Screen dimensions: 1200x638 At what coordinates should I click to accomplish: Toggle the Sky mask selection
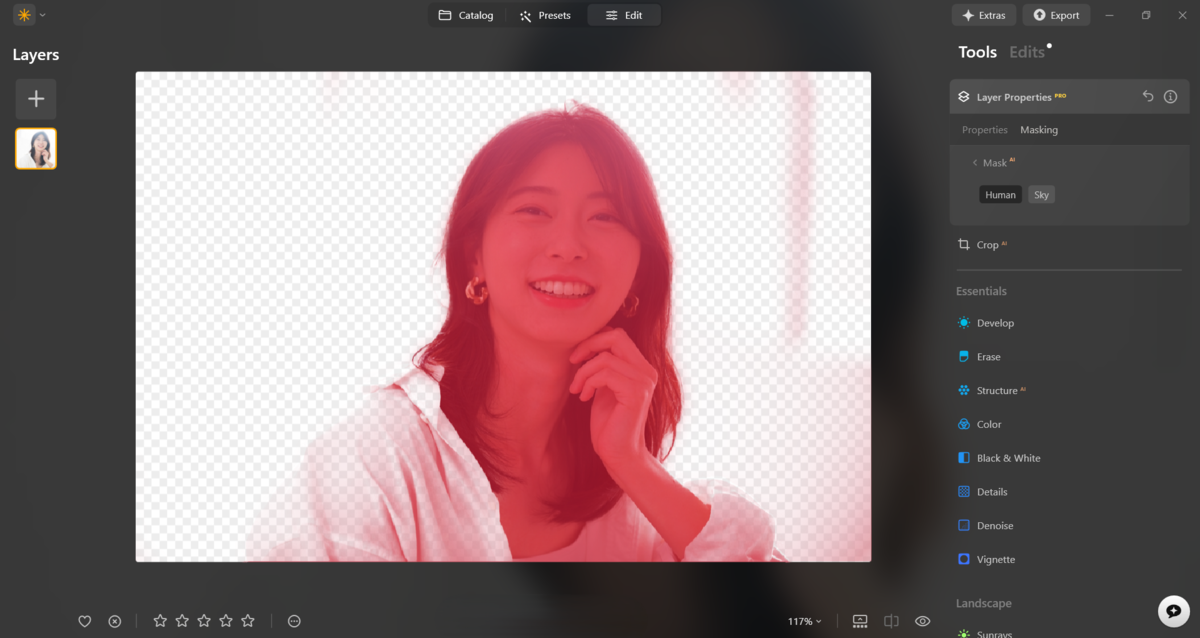tap(1041, 194)
